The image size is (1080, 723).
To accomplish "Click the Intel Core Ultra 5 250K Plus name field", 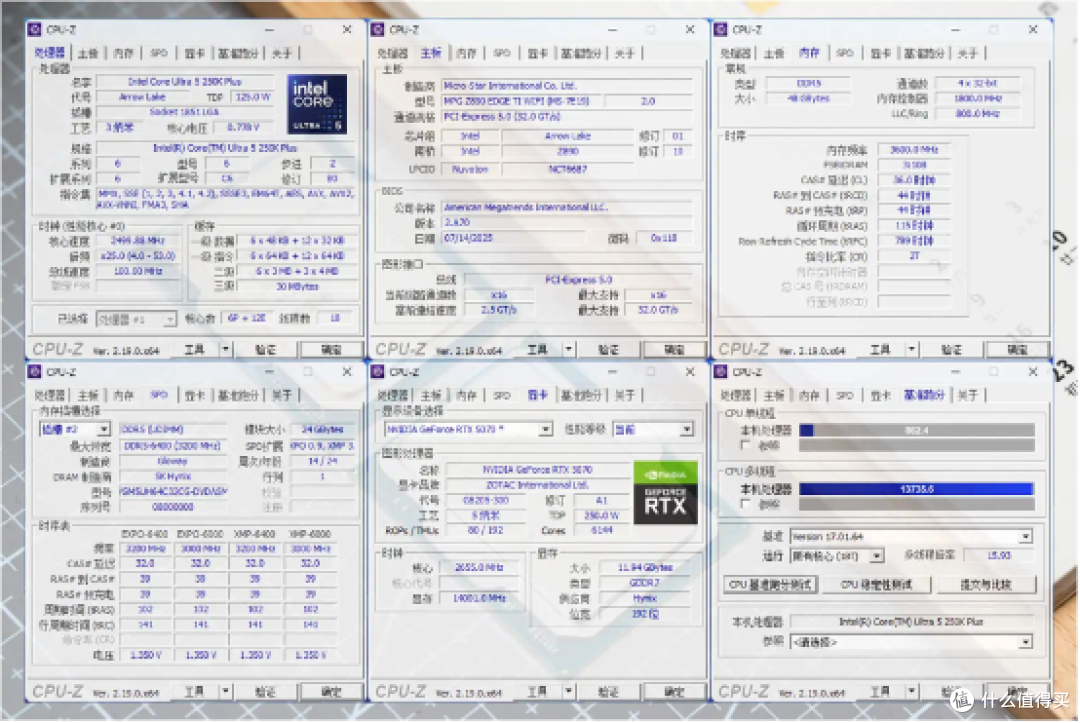I will [x=186, y=82].
